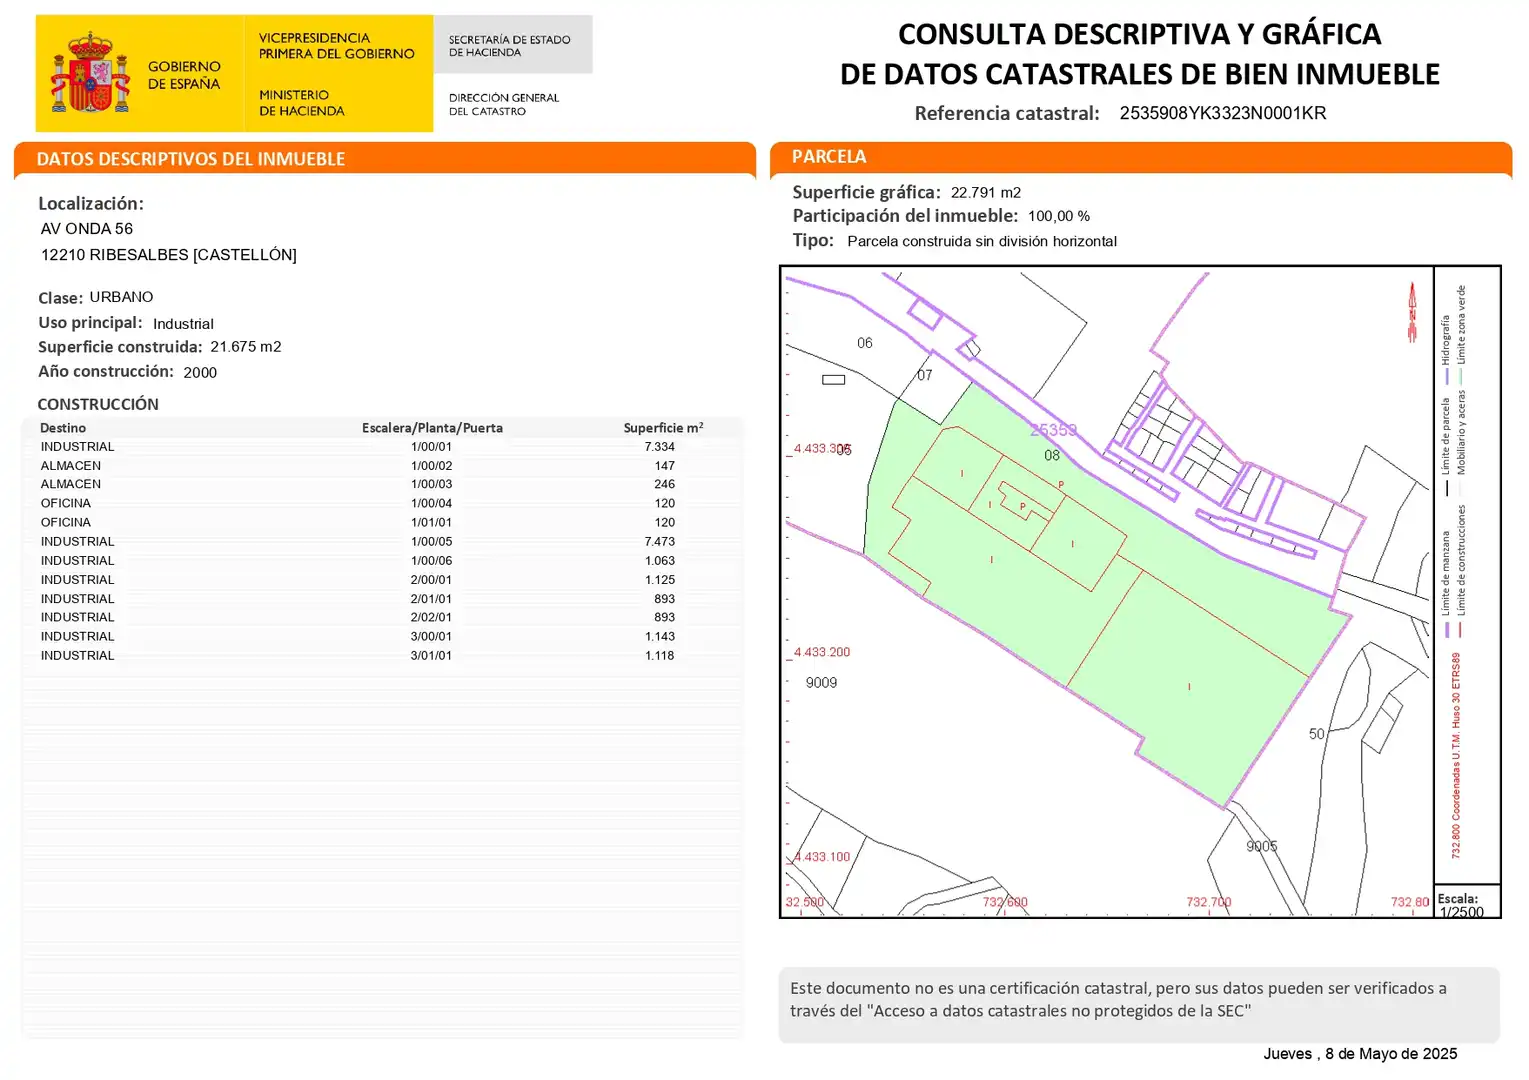Click the 'Escalera/Planta/Puerta' column header

[x=432, y=428]
